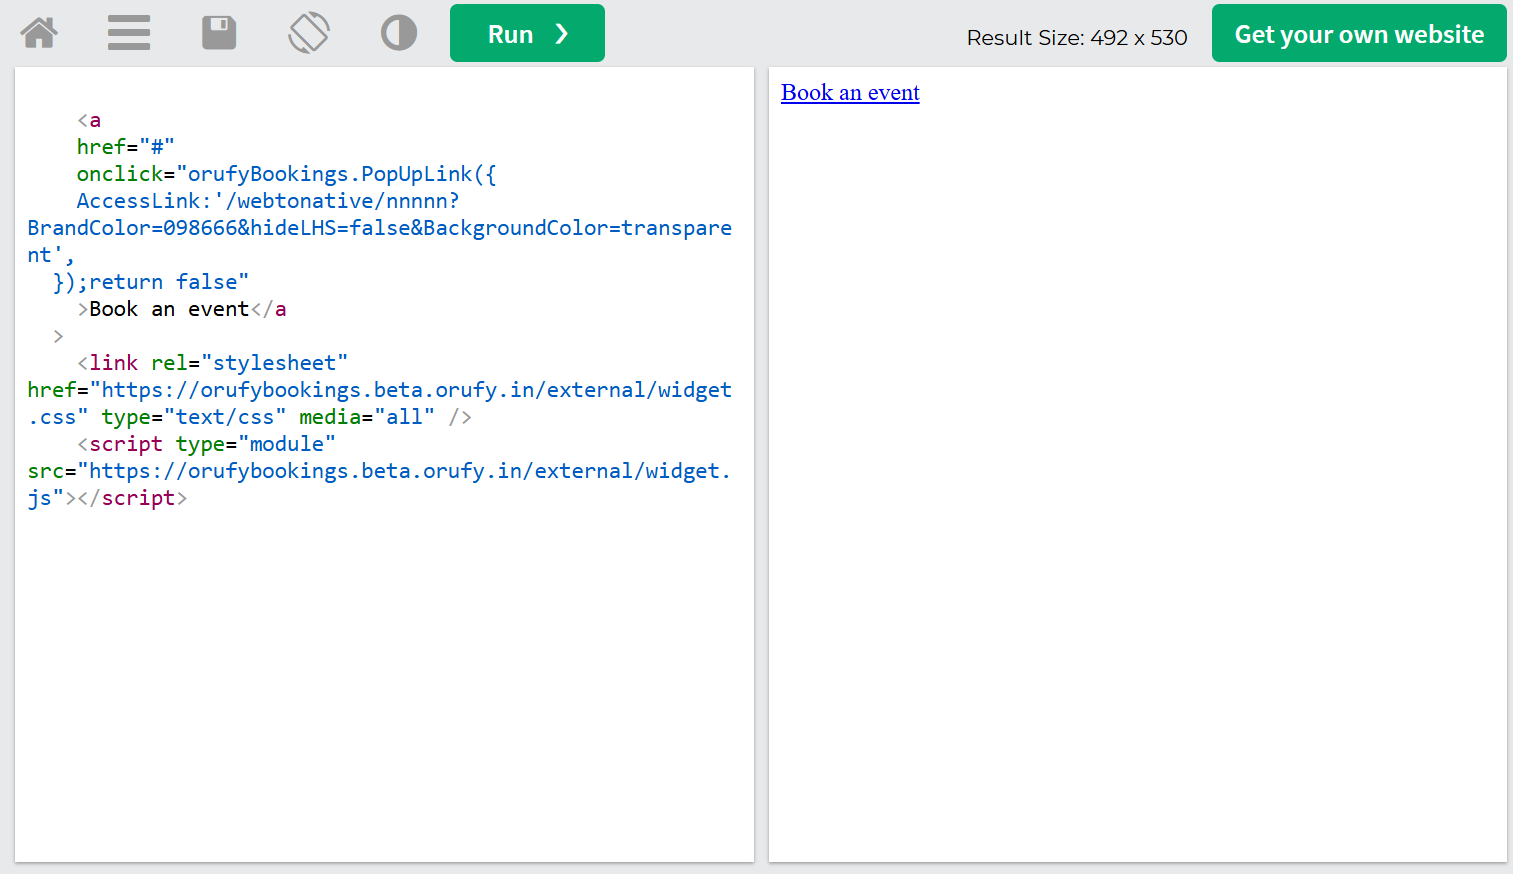Click the Result Size label

tap(1076, 38)
